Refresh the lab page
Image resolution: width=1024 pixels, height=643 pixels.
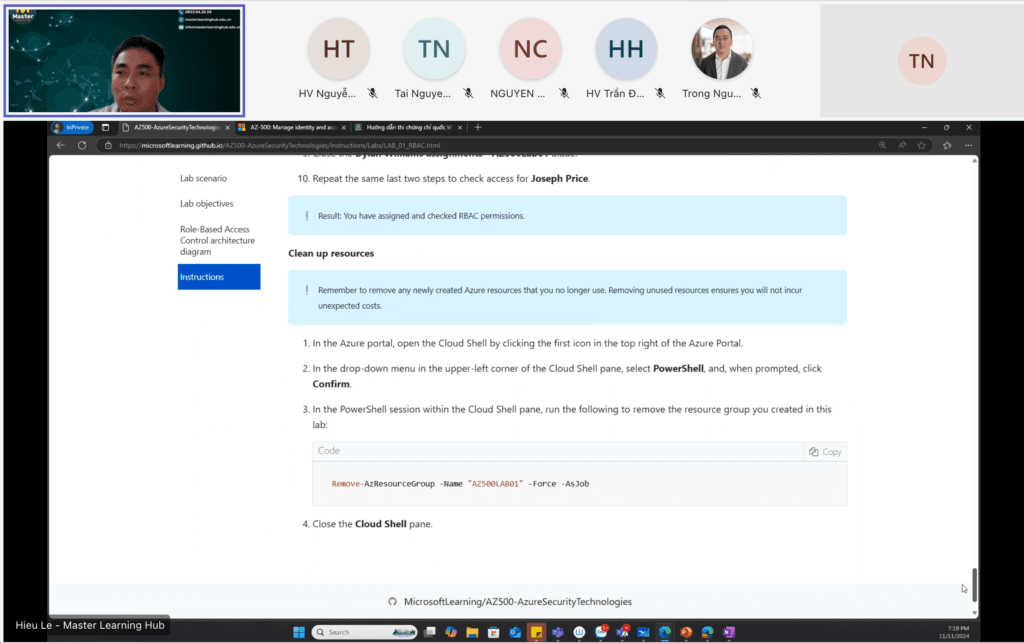82,146
